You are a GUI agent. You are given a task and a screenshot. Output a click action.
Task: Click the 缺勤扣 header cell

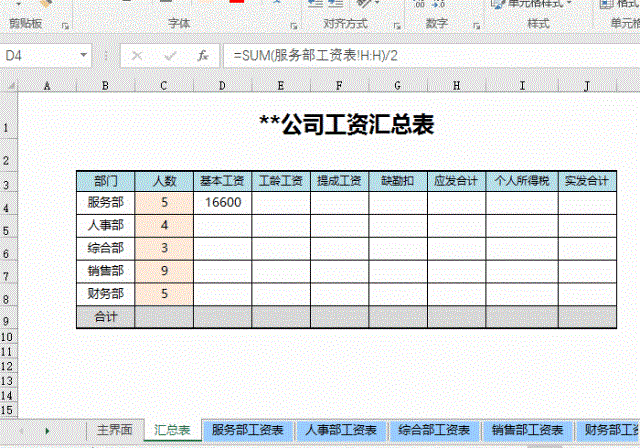tap(398, 181)
